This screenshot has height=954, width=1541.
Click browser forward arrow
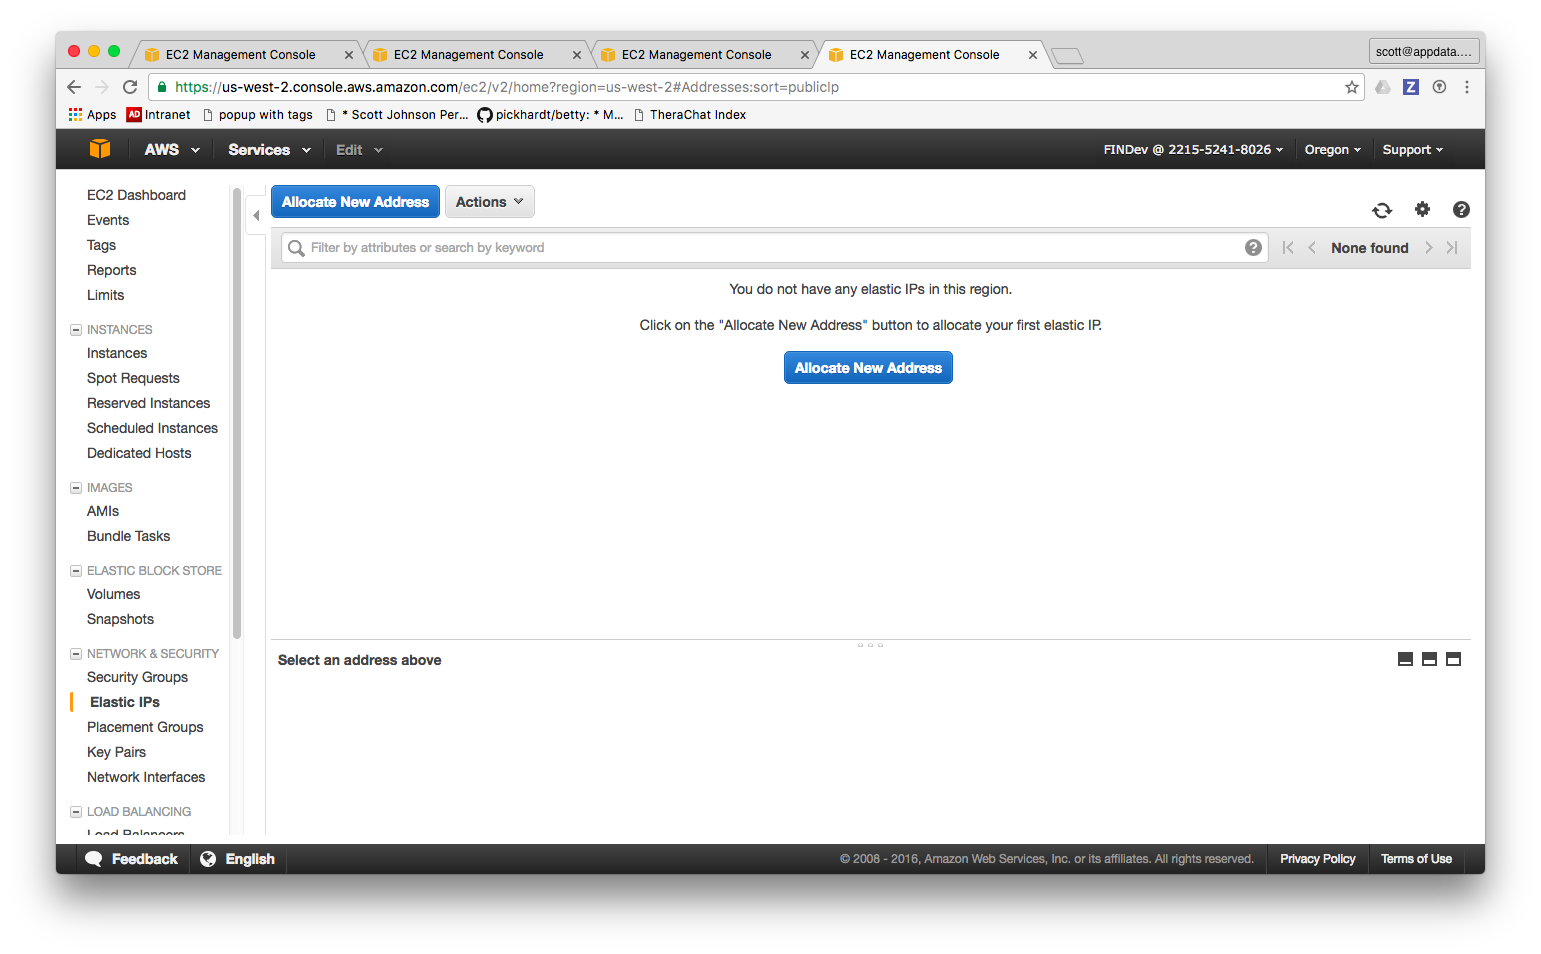click(102, 87)
